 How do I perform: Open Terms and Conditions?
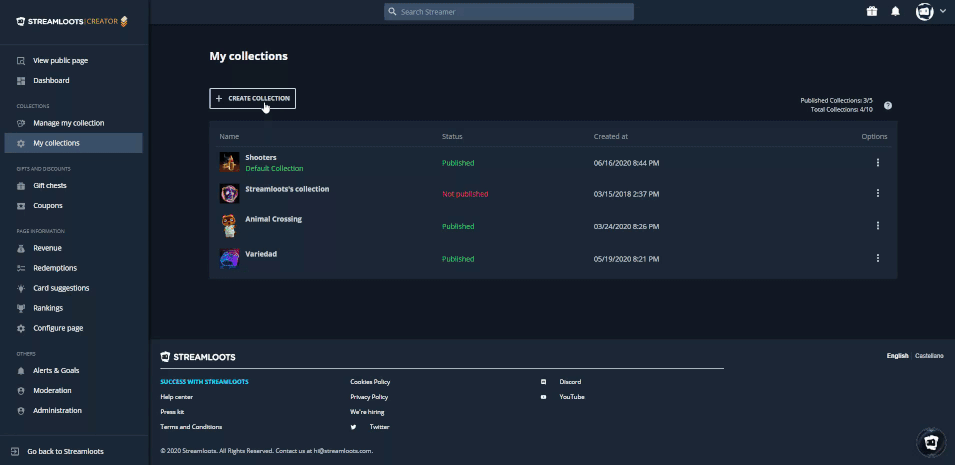tap(191, 427)
